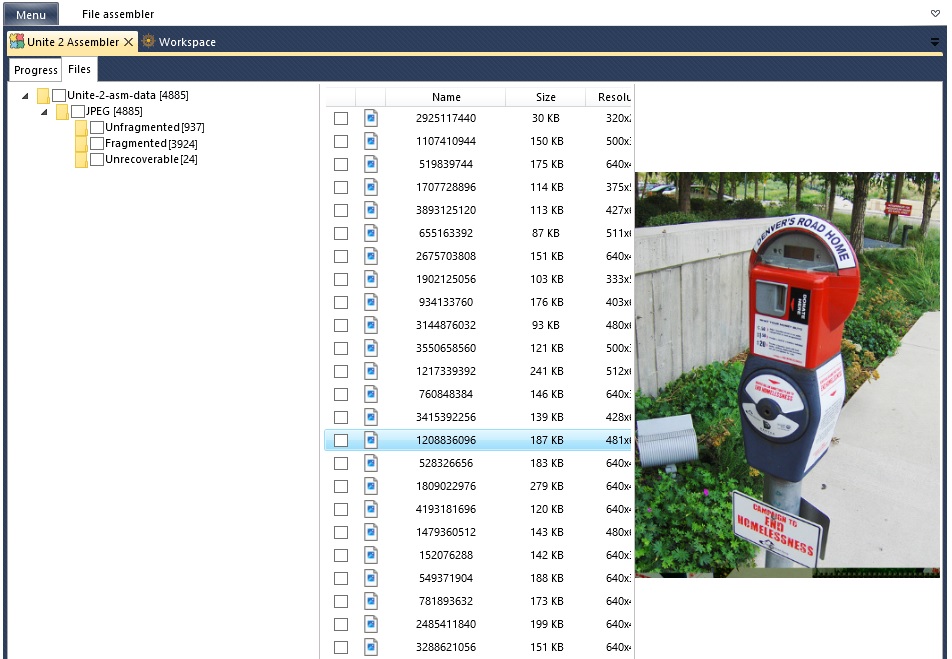Sort files by the Size column
This screenshot has width=952, height=659.
click(x=546, y=97)
